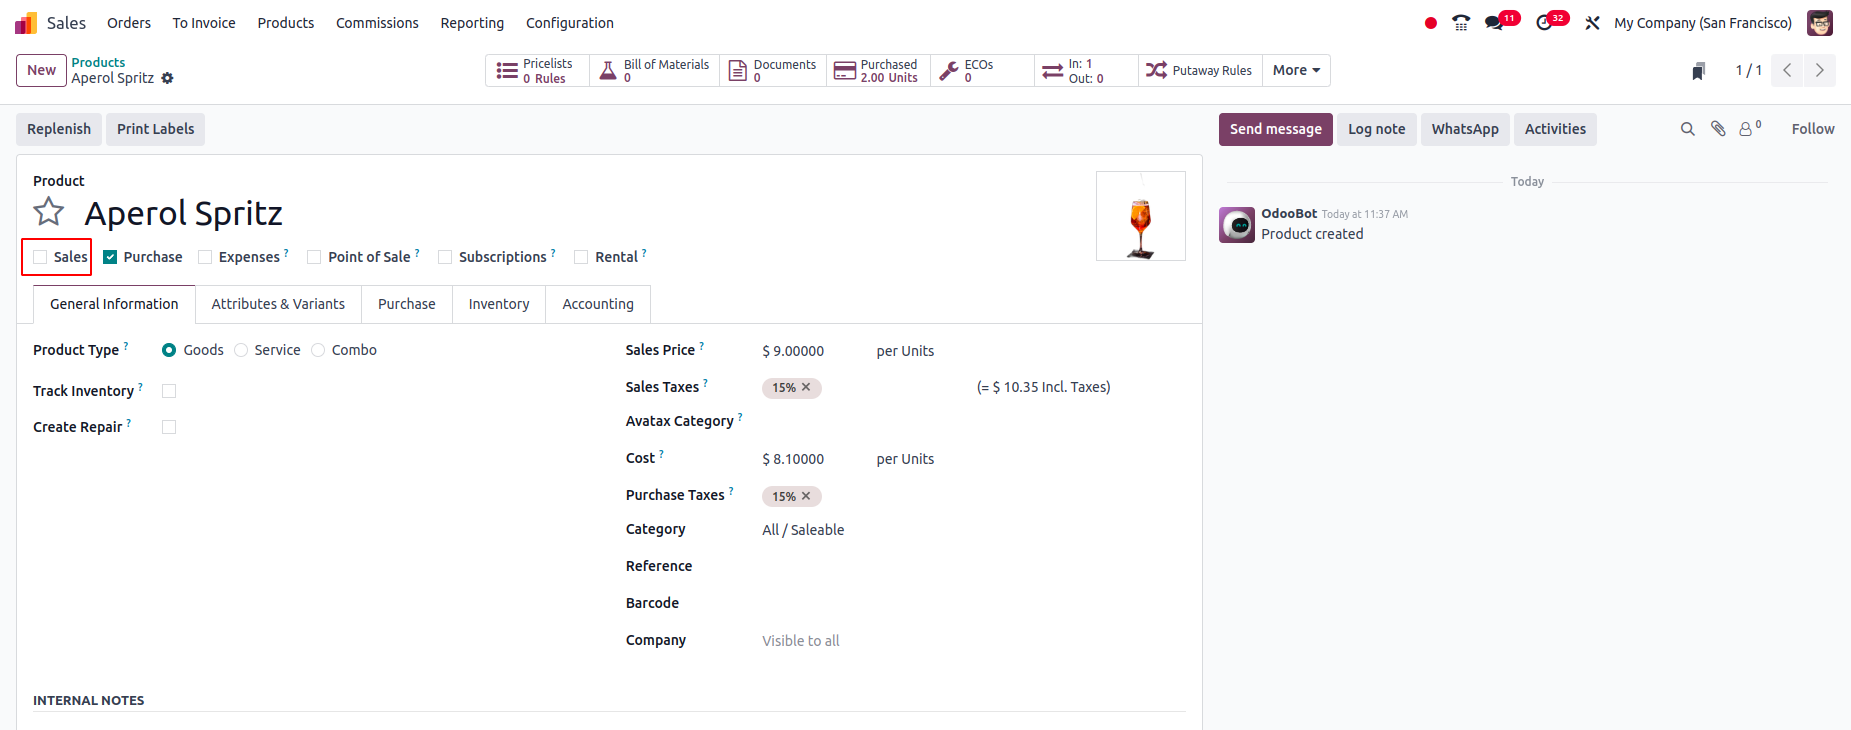Click the New button
1851x730 pixels.
pos(41,70)
